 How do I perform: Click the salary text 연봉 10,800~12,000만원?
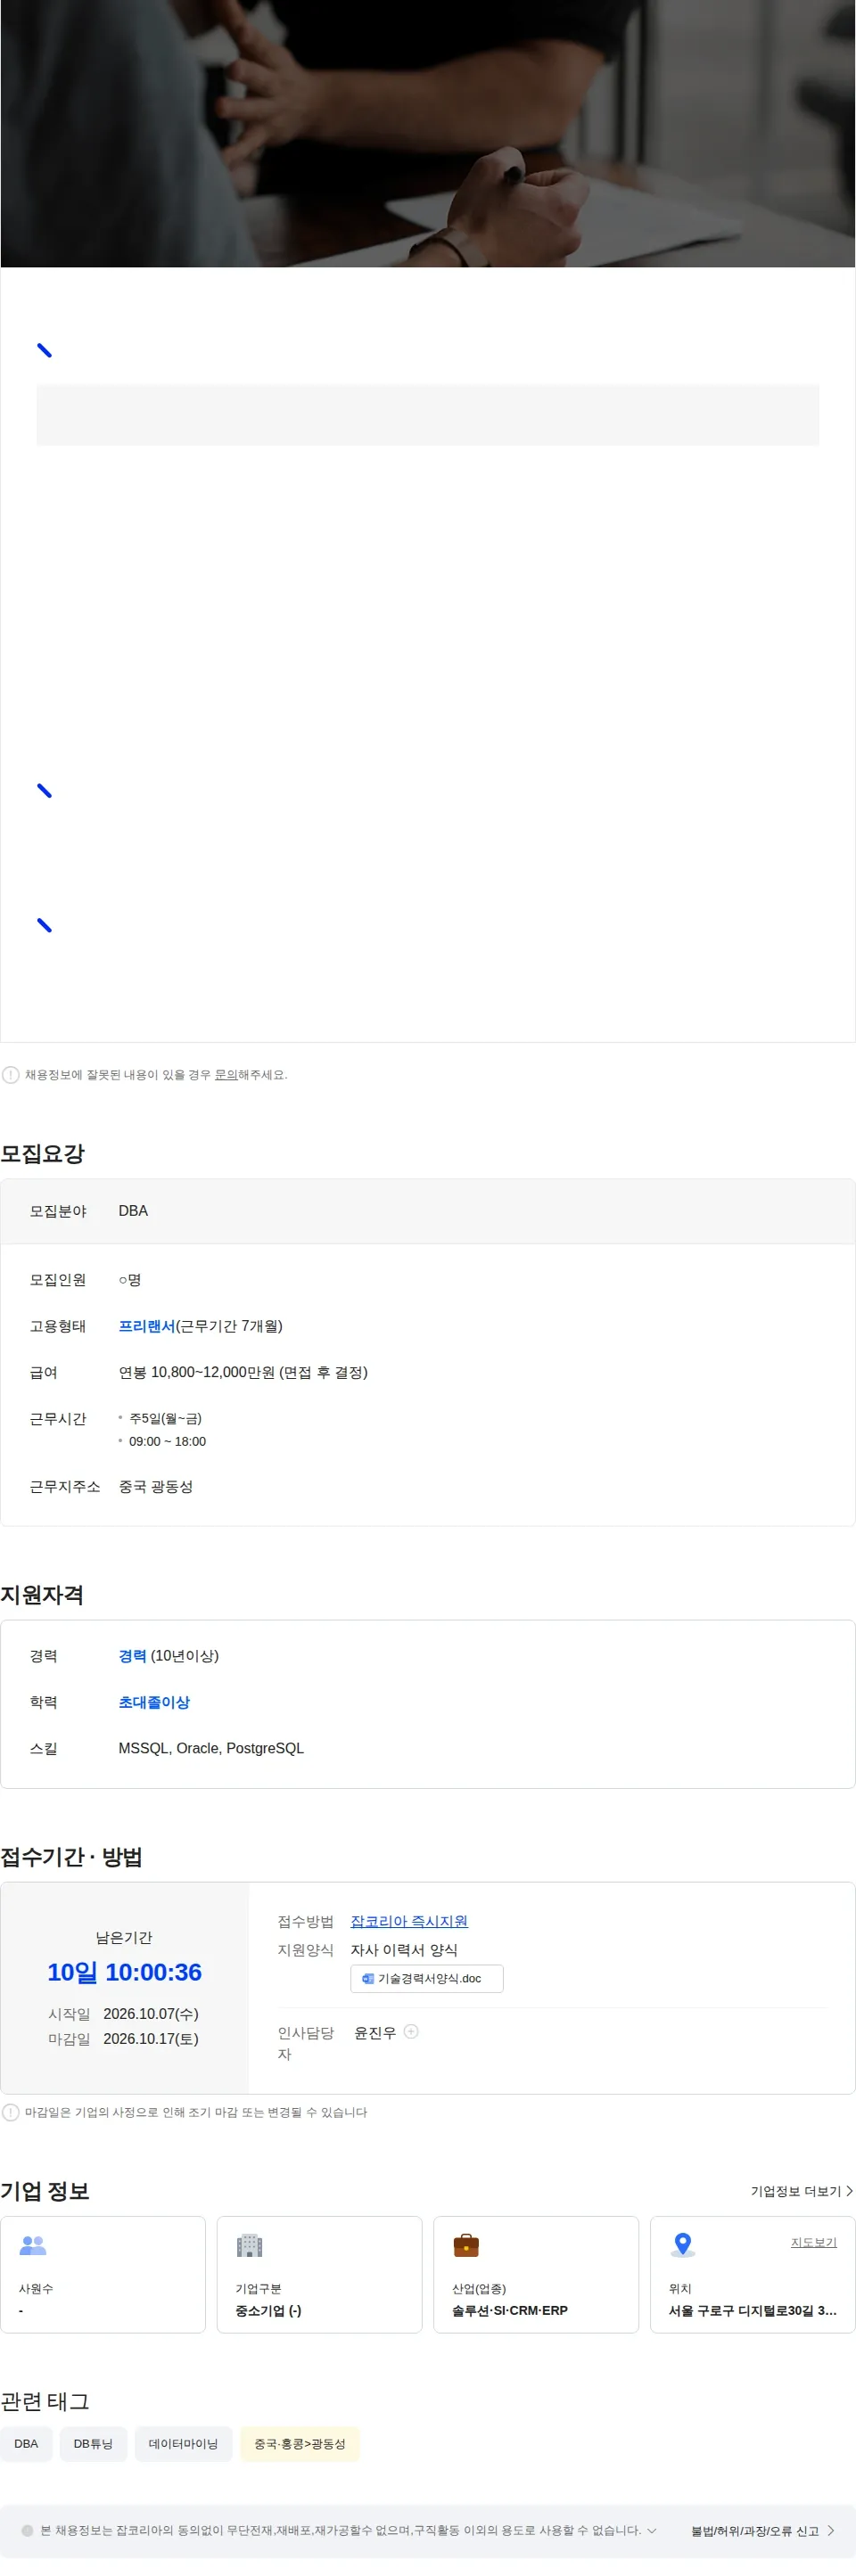(243, 1372)
